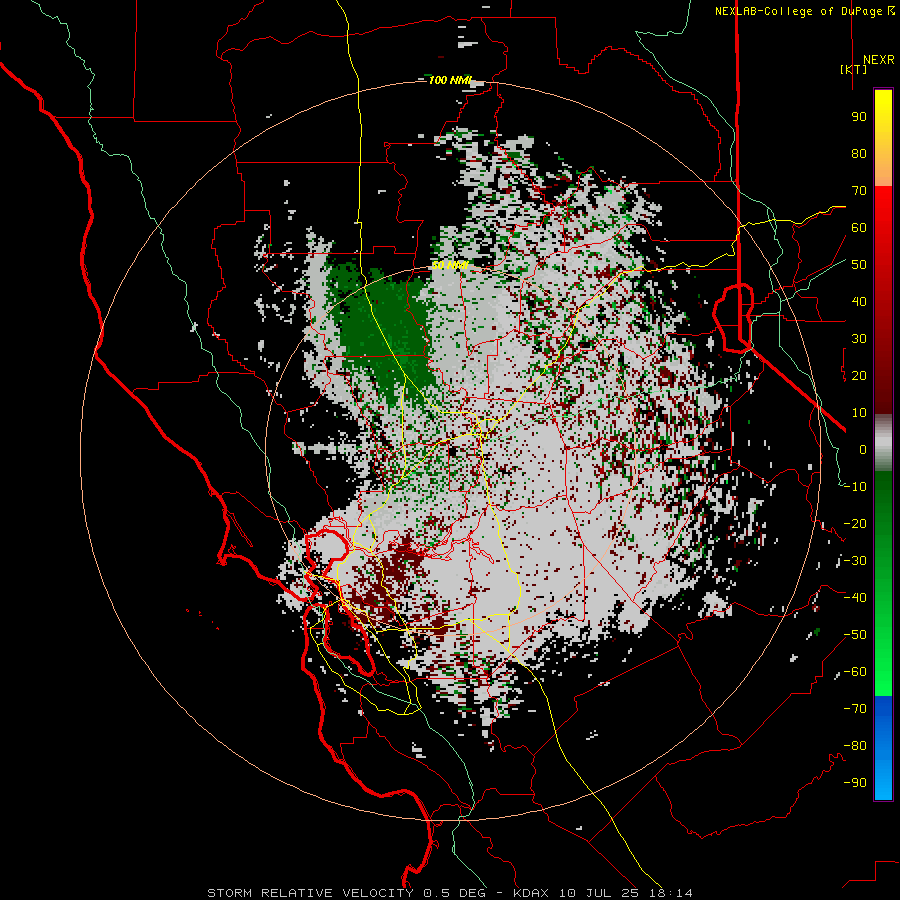
Task: Select the -60 knot scale label
Action: [x=855, y=672]
